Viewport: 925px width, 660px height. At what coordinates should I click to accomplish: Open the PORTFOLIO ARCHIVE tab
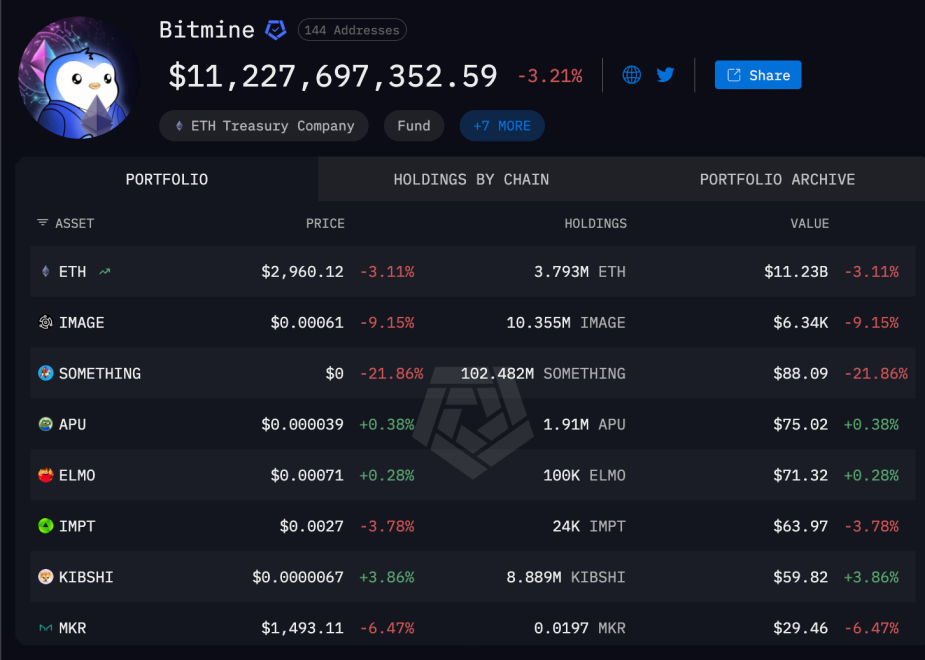[x=777, y=179]
